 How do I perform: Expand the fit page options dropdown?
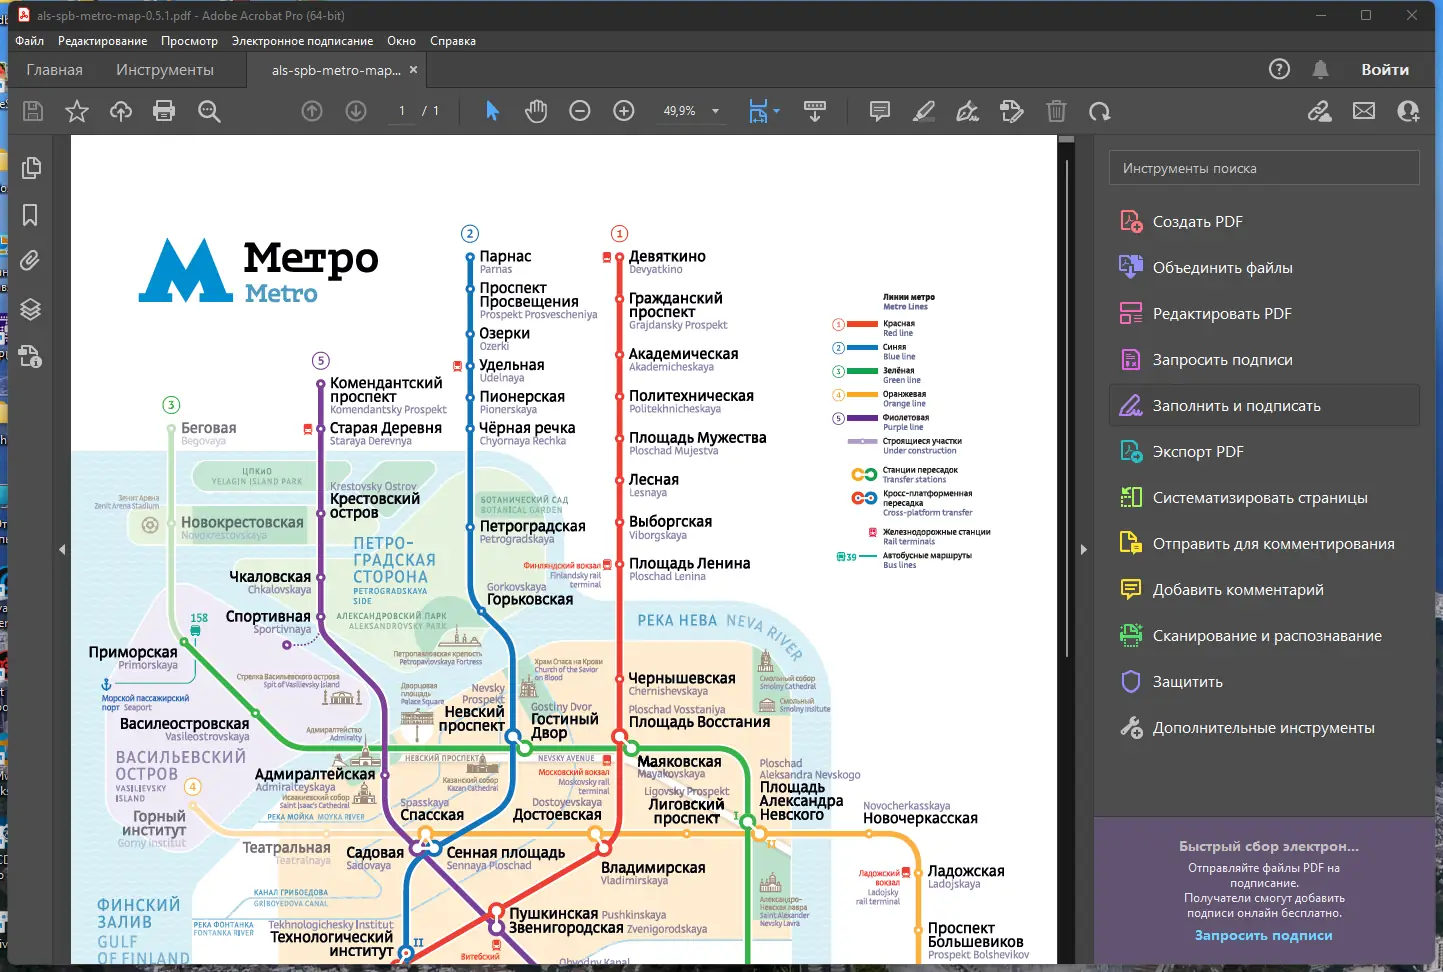(x=776, y=111)
